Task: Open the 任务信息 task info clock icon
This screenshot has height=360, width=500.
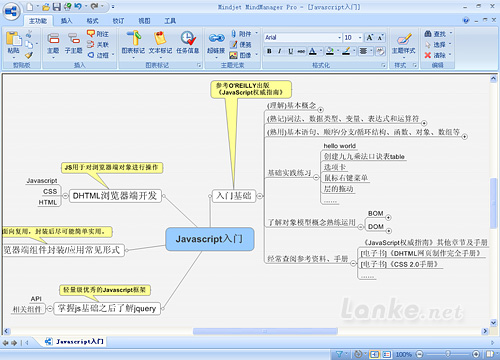Action: [x=188, y=38]
